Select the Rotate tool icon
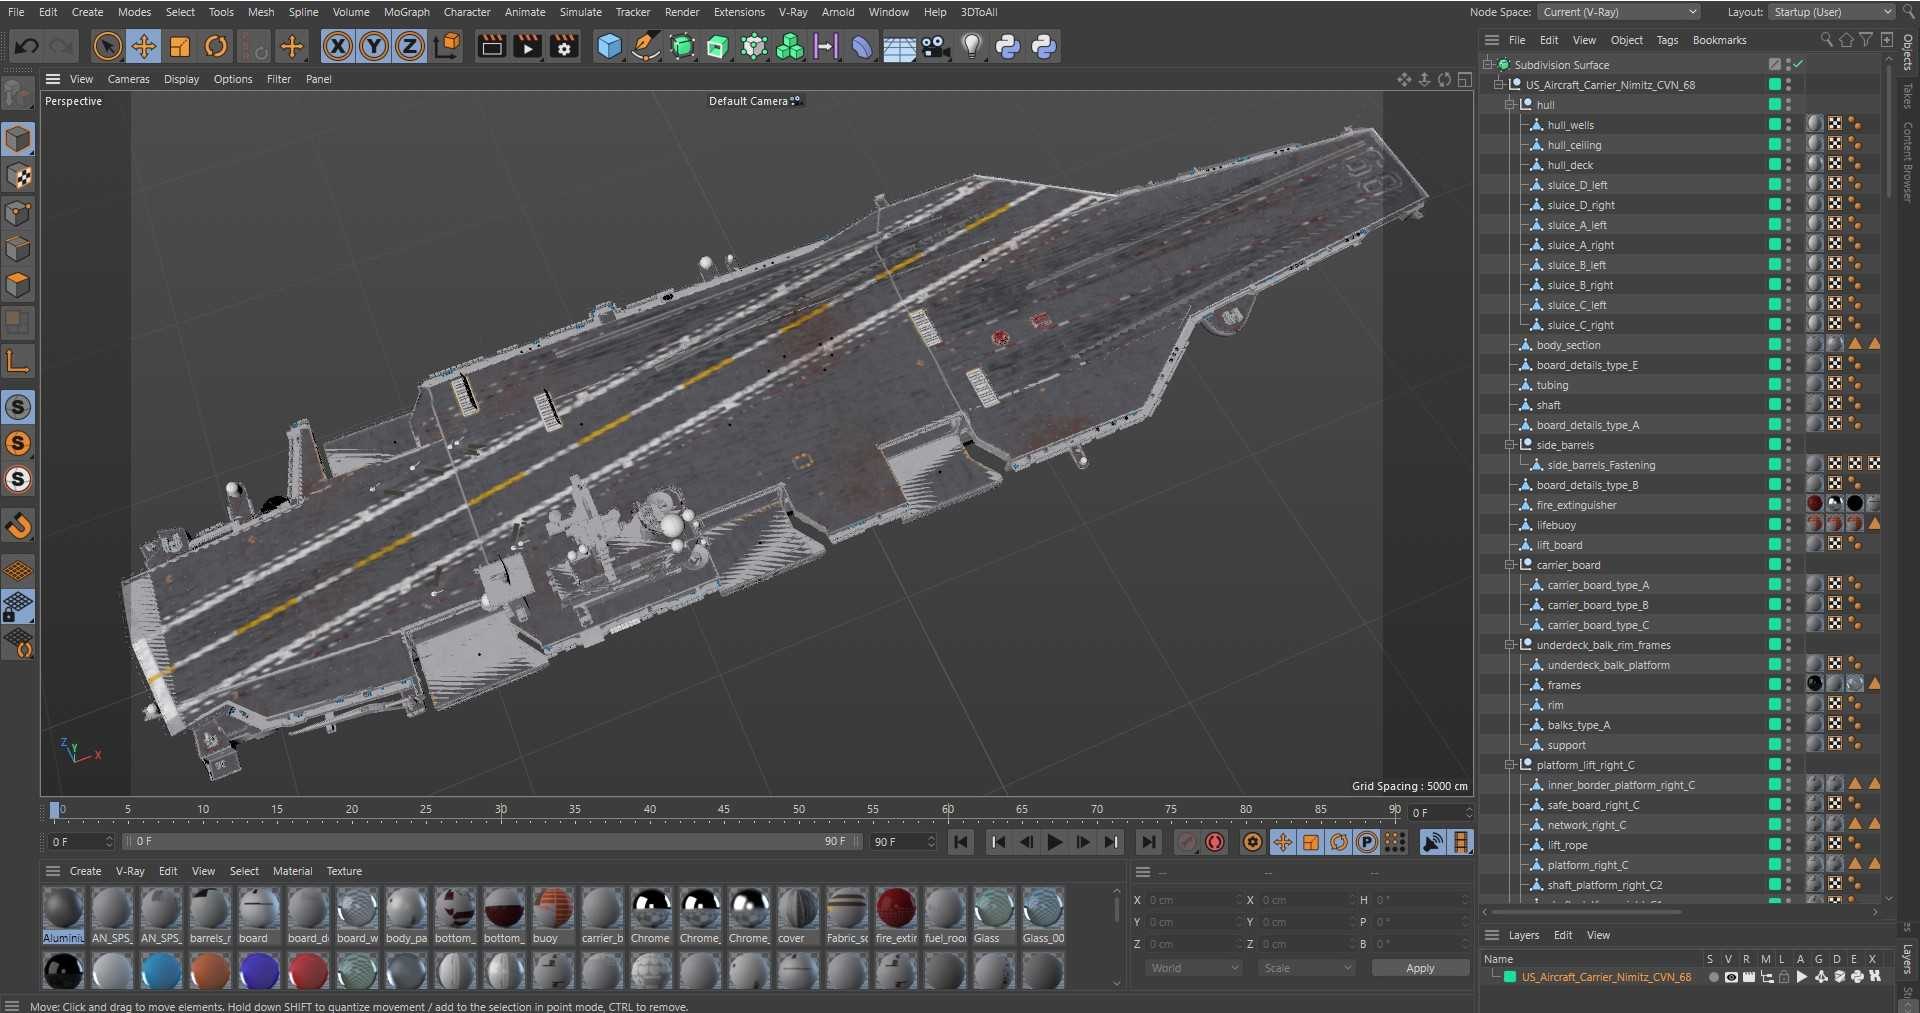 point(216,46)
